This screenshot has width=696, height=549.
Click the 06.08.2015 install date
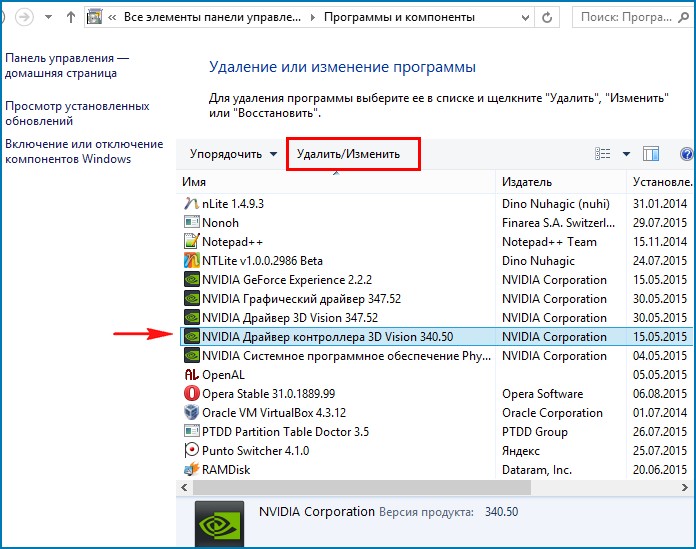click(660, 394)
